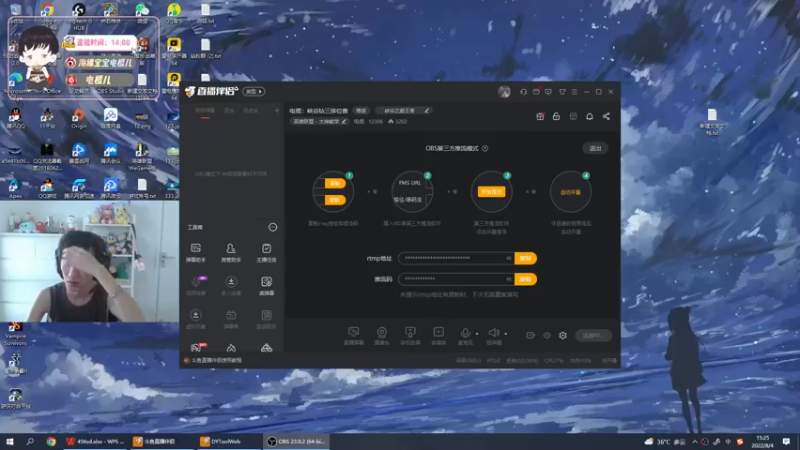
Task: Click the orange start button in step 3
Action: click(x=491, y=192)
